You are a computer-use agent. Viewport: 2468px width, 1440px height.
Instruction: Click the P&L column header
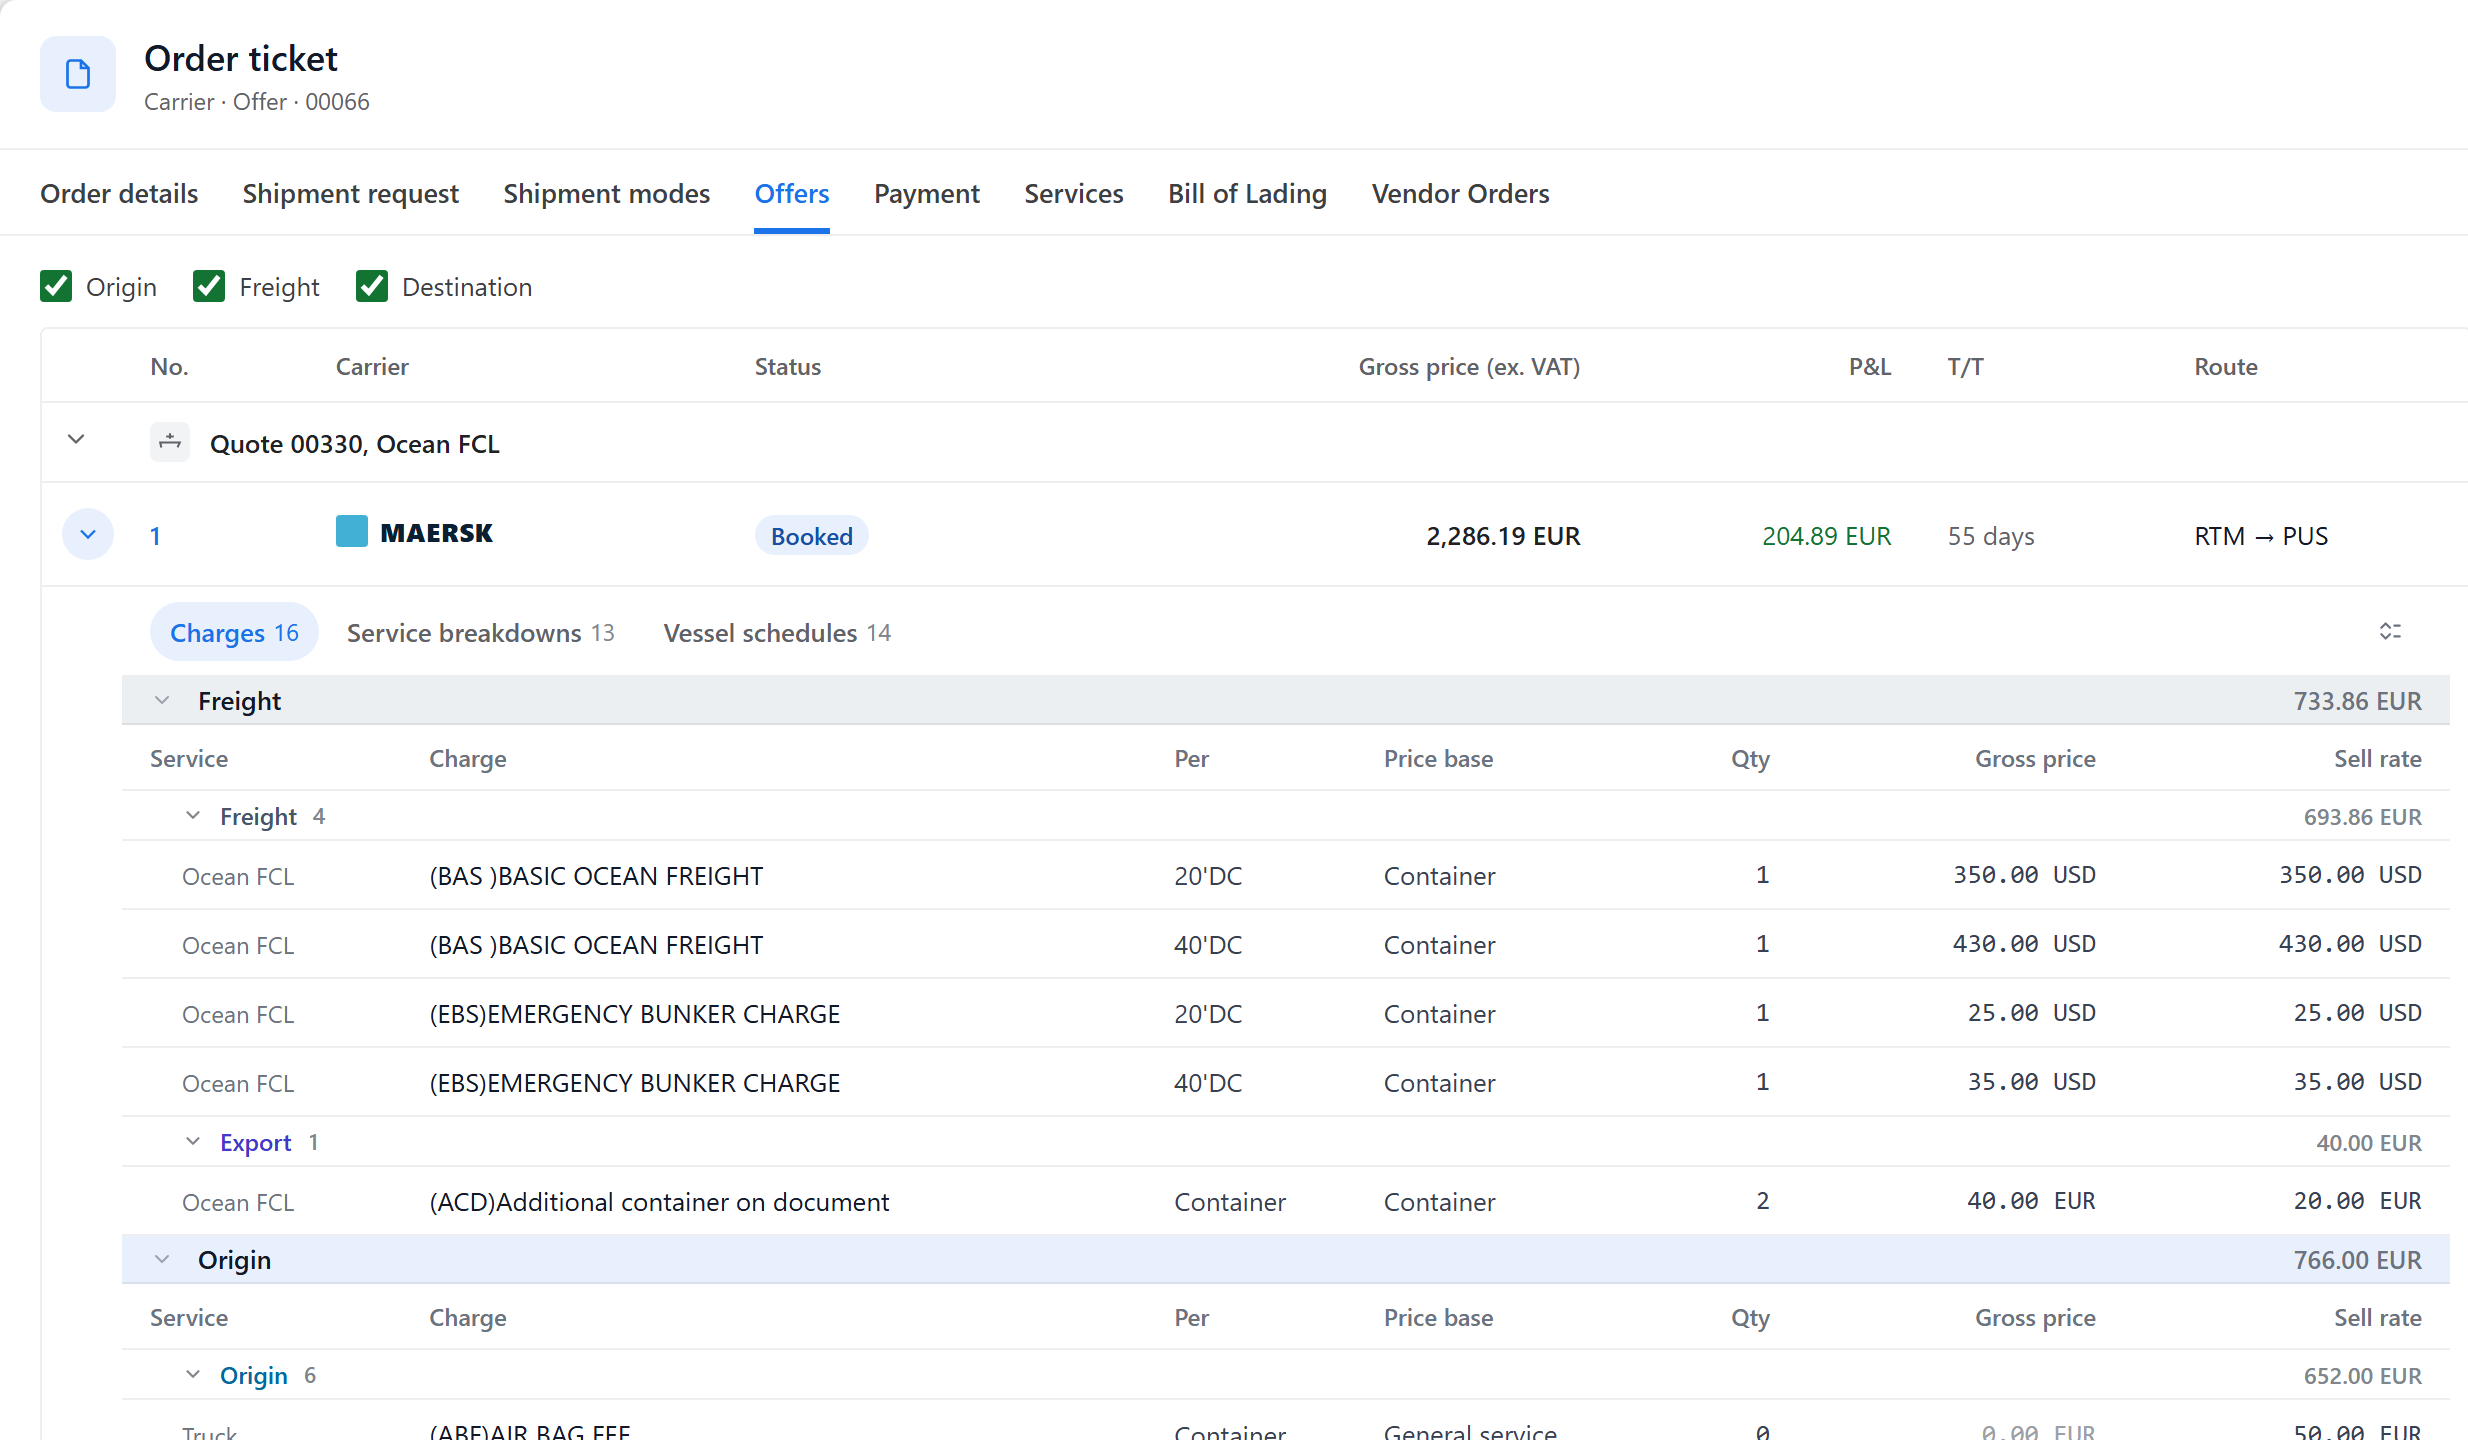pyautogui.click(x=1869, y=366)
